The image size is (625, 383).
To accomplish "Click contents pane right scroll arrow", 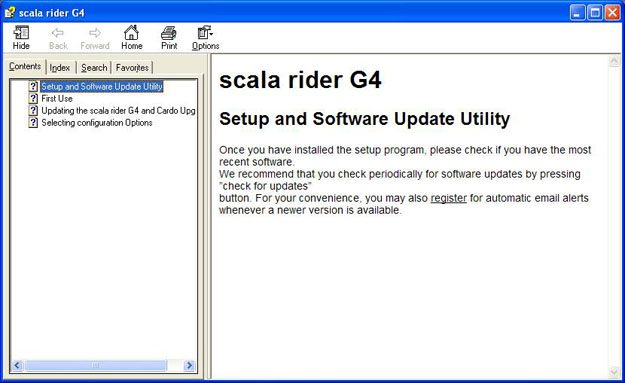I will [189, 365].
